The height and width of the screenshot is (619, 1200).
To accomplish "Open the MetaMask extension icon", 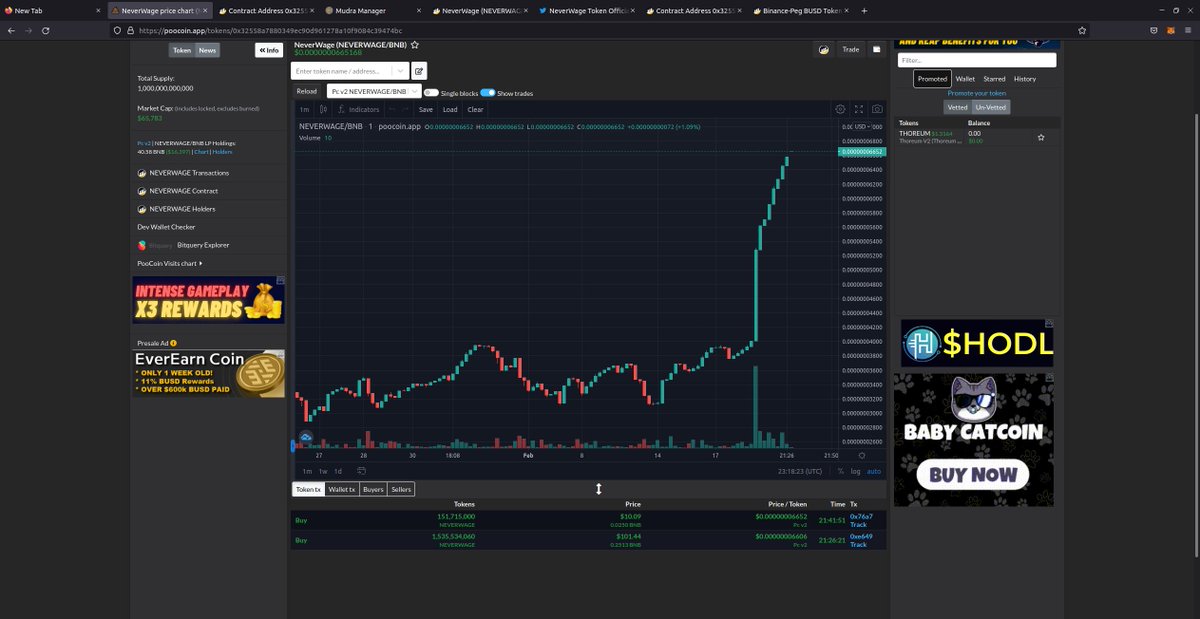I will pos(1171,30).
